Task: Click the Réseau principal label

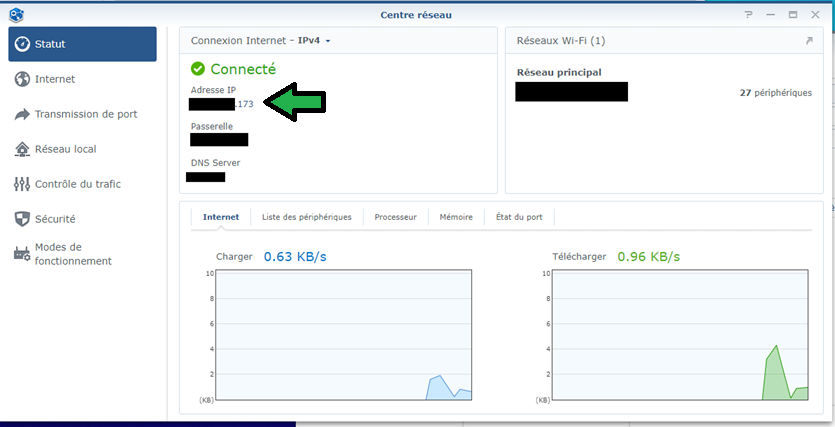Action: [x=559, y=72]
